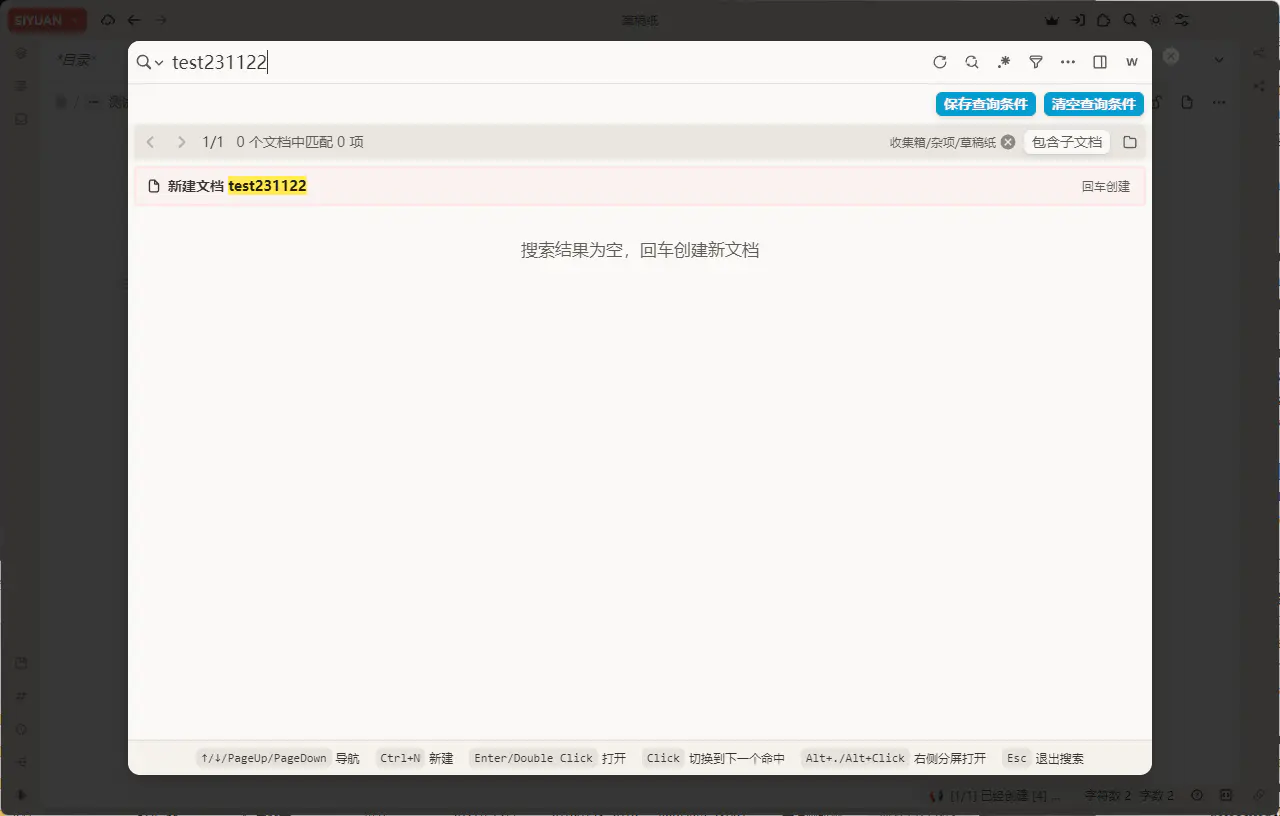This screenshot has width=1280, height=816.
Task: Click the 清空查询条件 button
Action: [1093, 104]
